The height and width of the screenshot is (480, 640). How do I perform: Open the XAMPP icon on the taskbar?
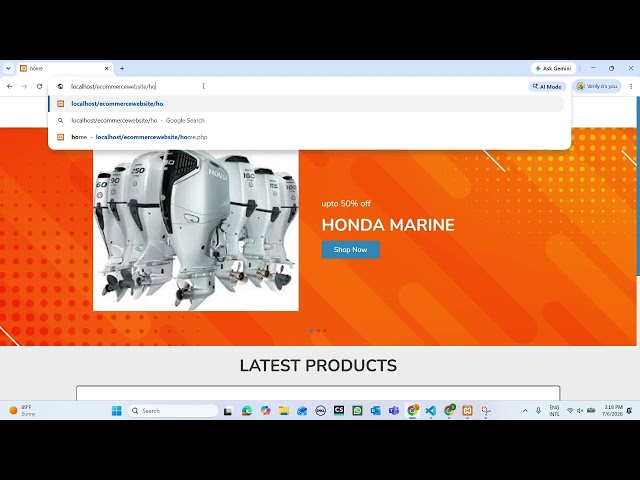[467, 411]
